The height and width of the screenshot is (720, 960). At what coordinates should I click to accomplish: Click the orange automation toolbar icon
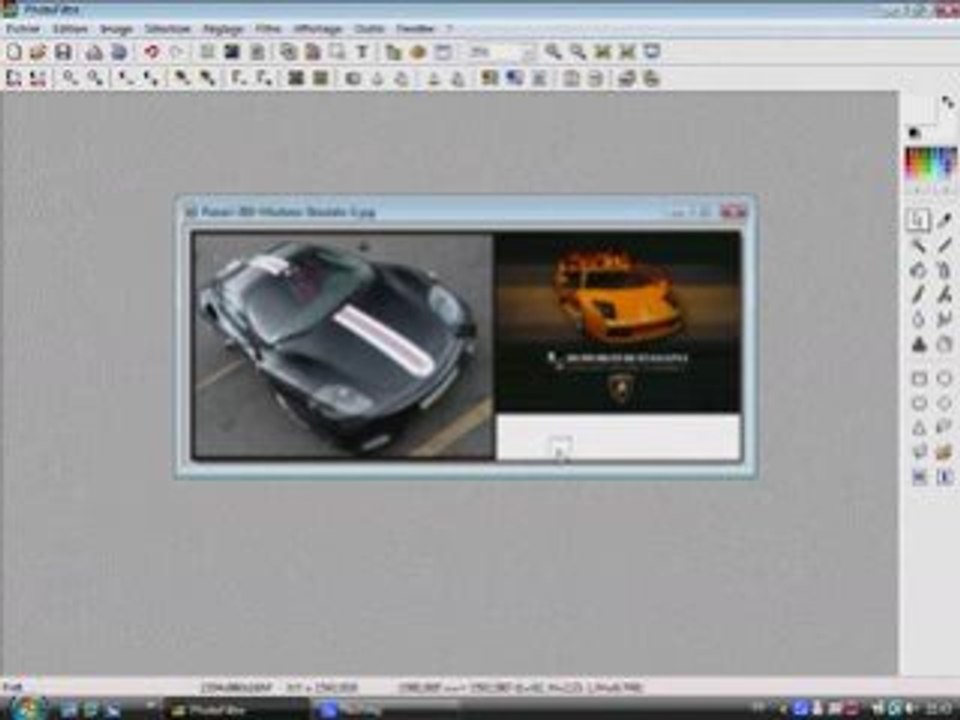point(418,52)
